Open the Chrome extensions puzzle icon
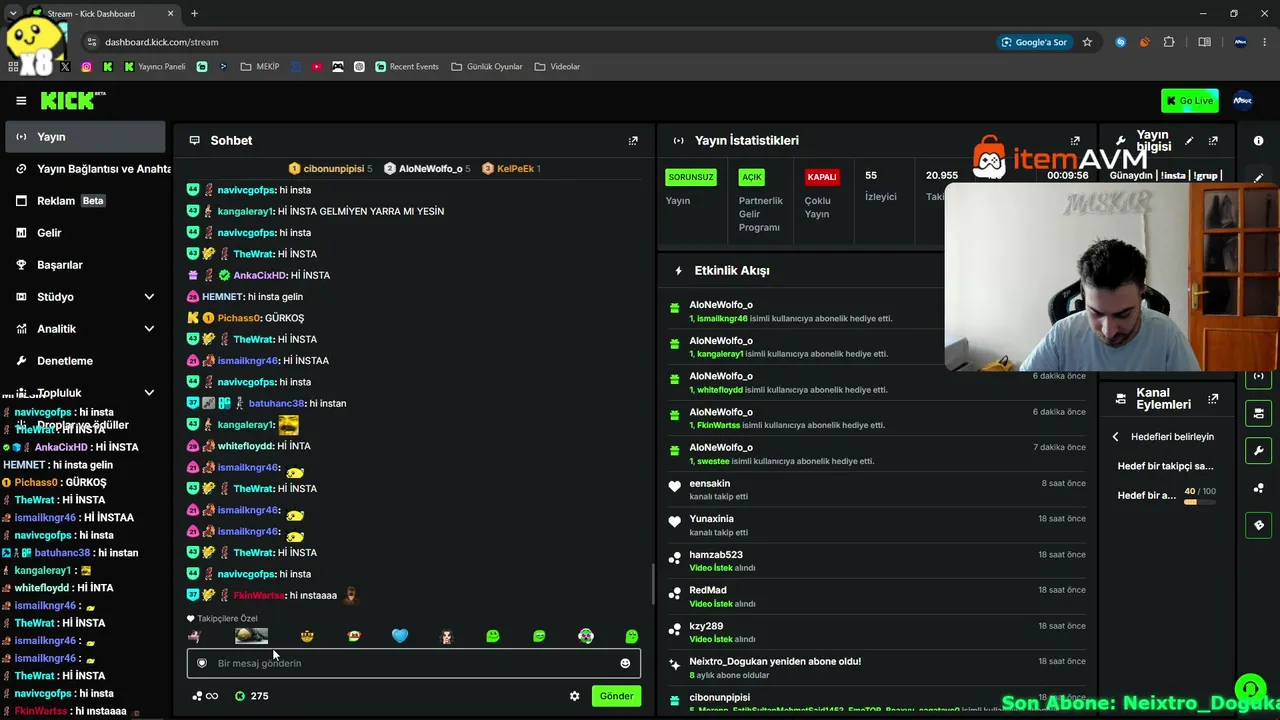 [1169, 42]
